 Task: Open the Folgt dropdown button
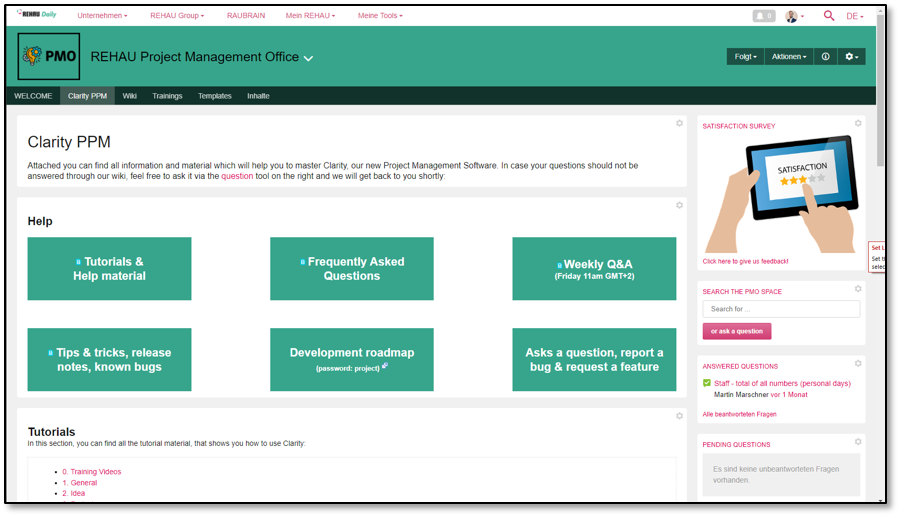pos(745,56)
